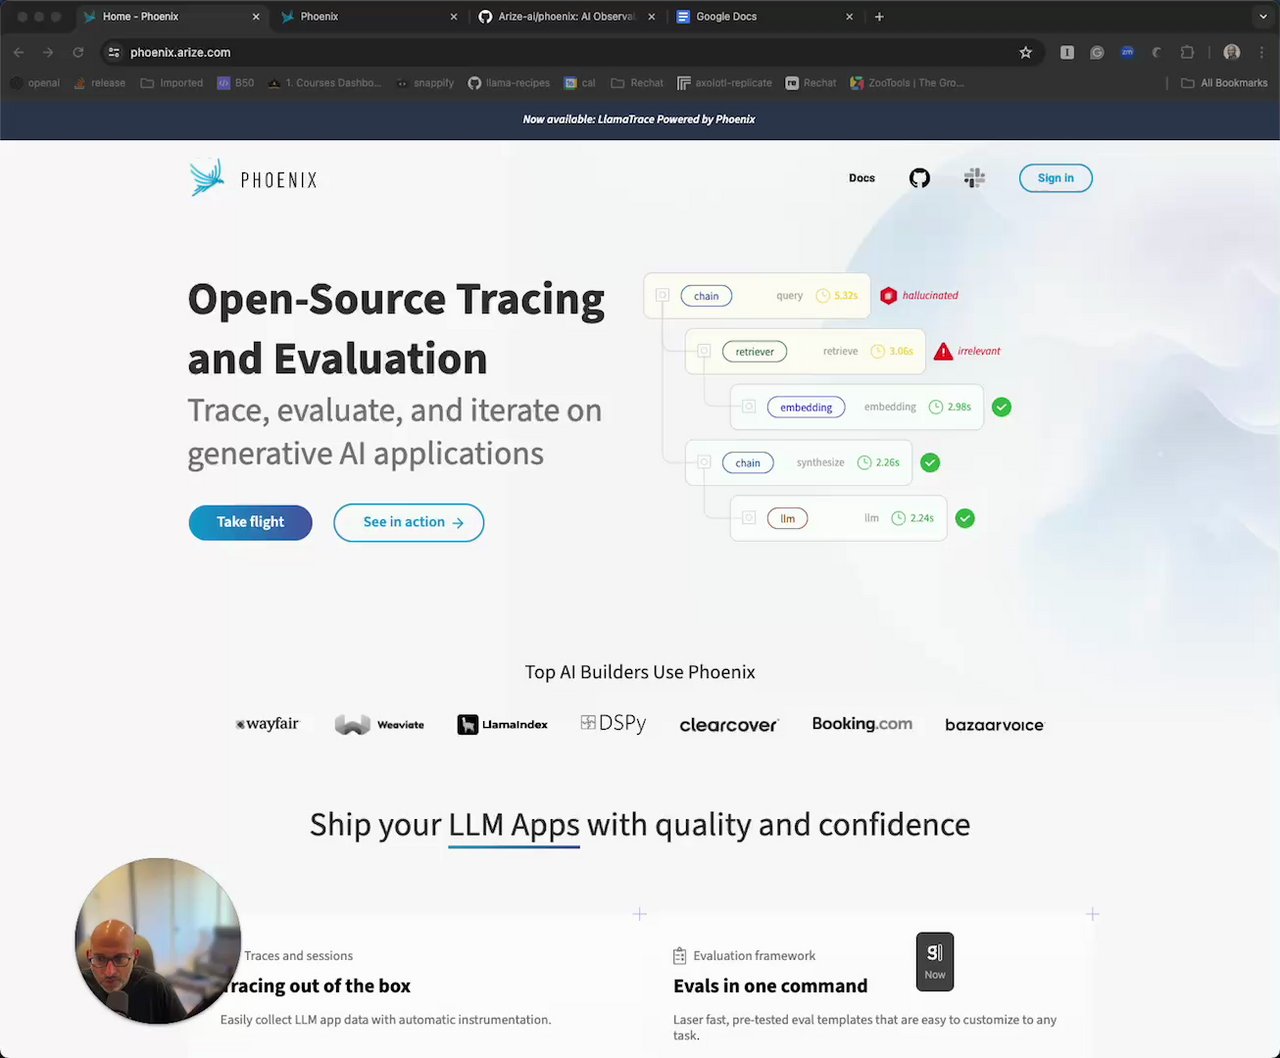This screenshot has height=1058, width=1280.
Task: Open the browser extensions puzzle icon
Action: (1187, 52)
